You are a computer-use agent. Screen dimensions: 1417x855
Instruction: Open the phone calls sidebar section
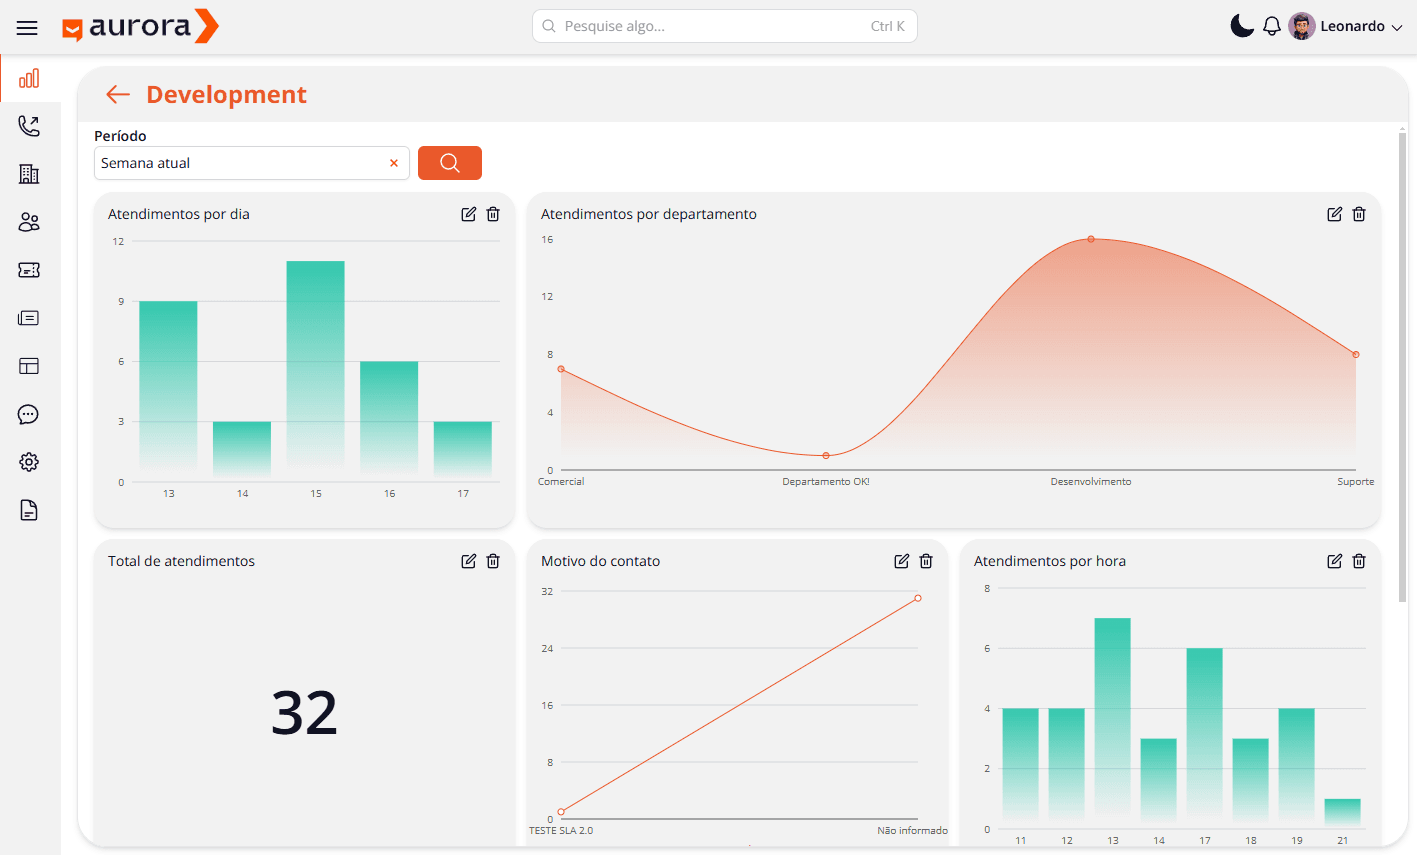29,126
